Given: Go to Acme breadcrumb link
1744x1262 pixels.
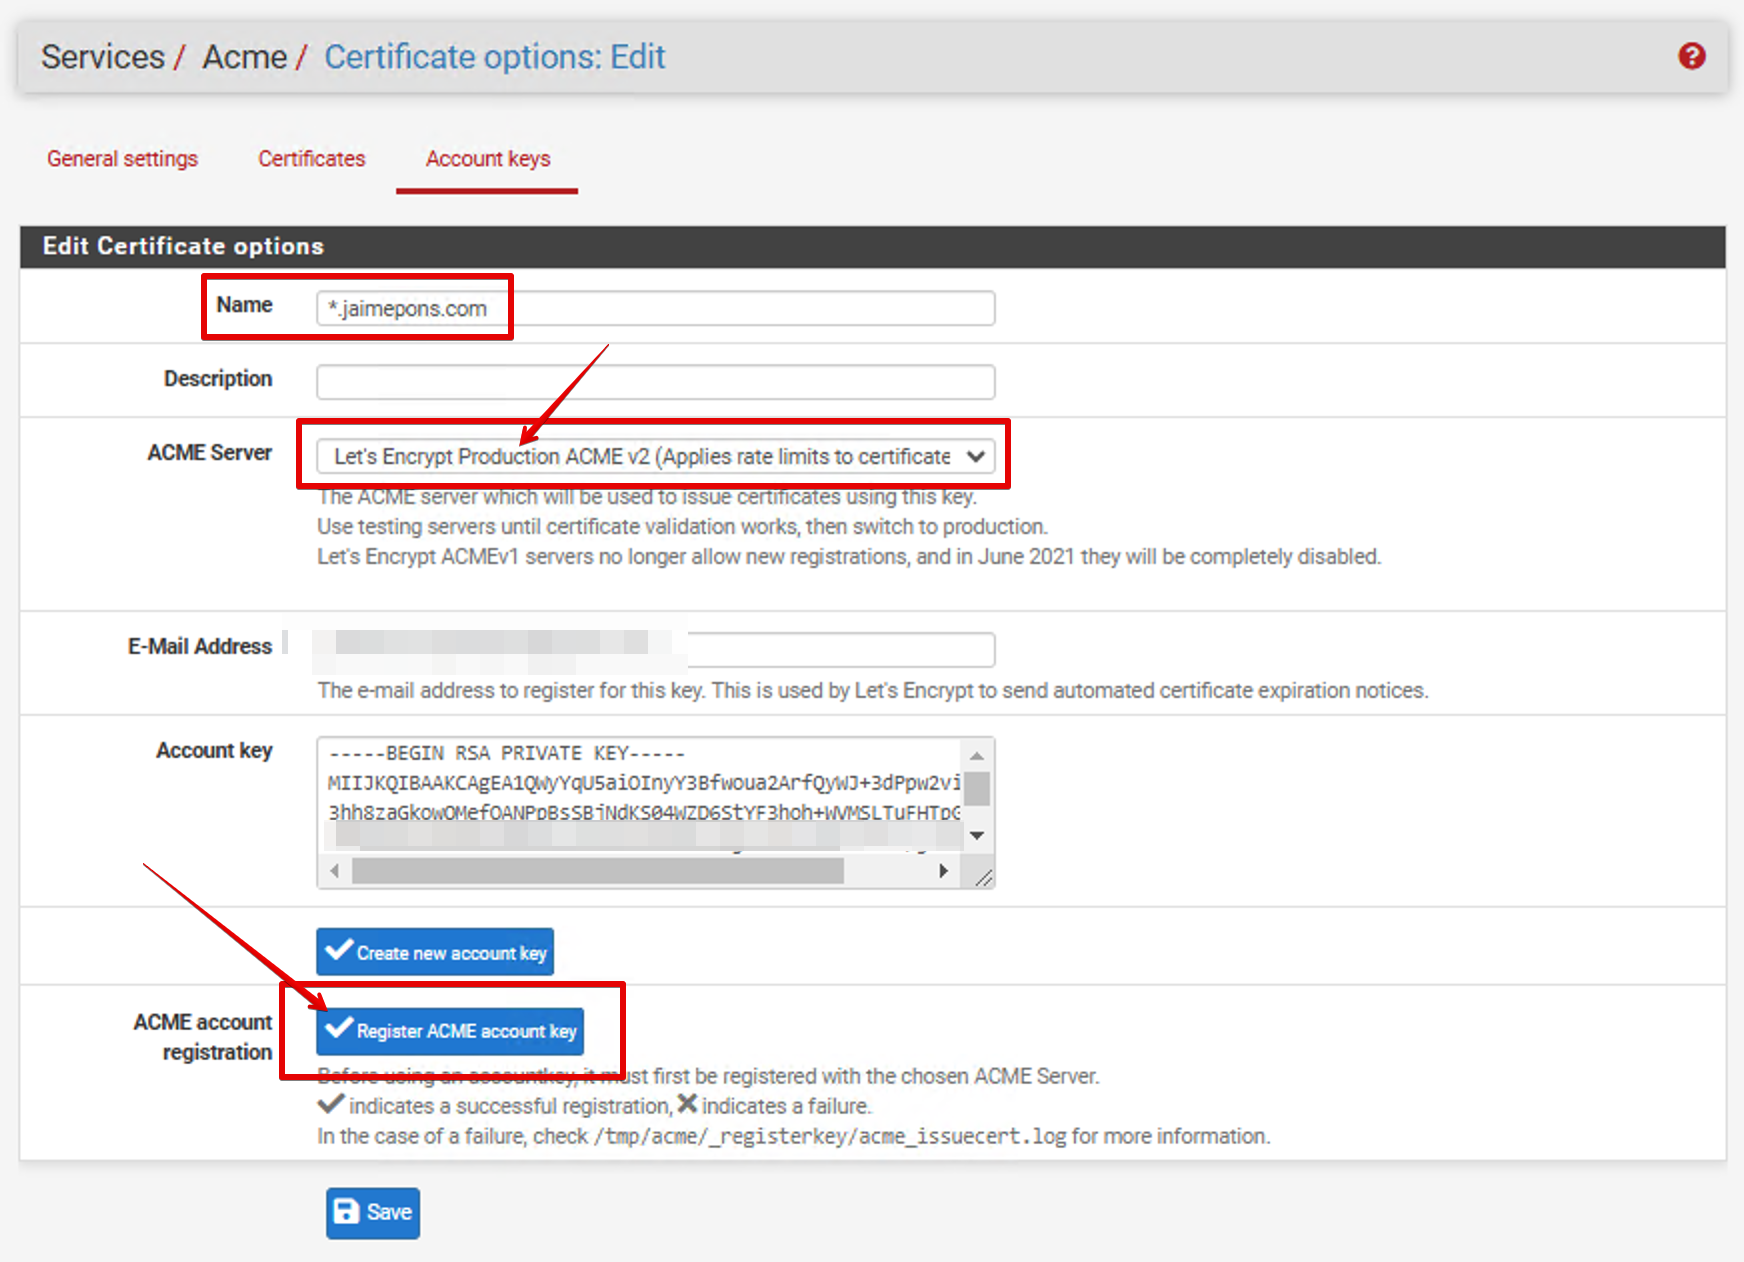Looking at the screenshot, I should click(244, 57).
